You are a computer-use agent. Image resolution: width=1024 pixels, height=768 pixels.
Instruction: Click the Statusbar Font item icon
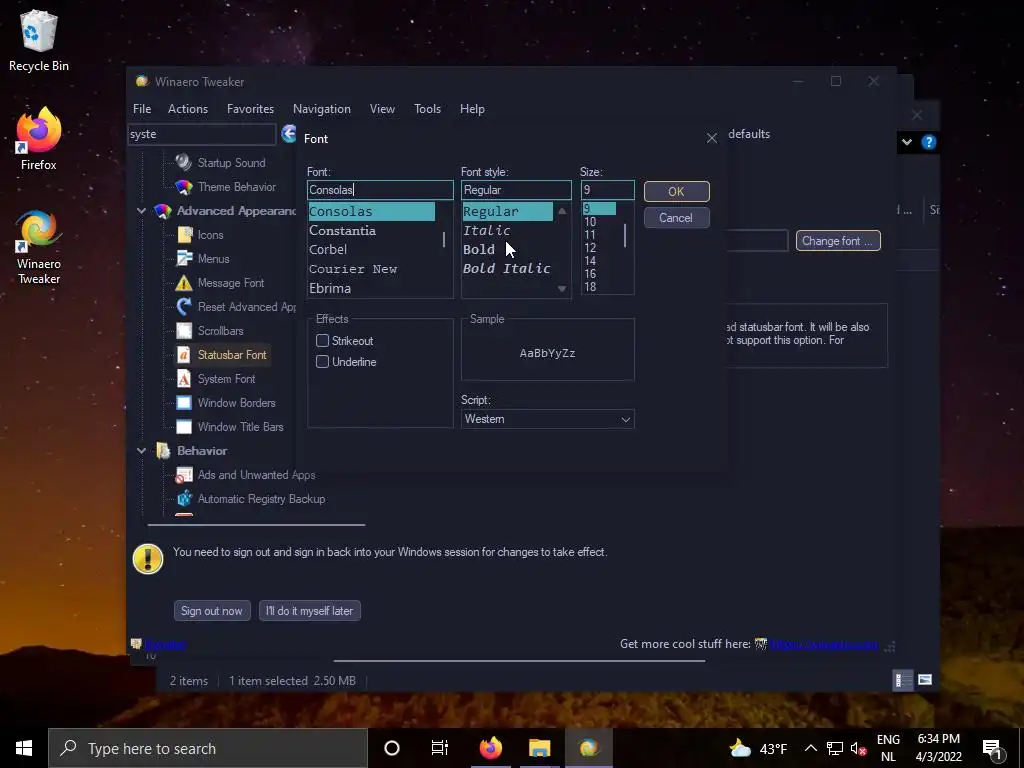[184, 355]
